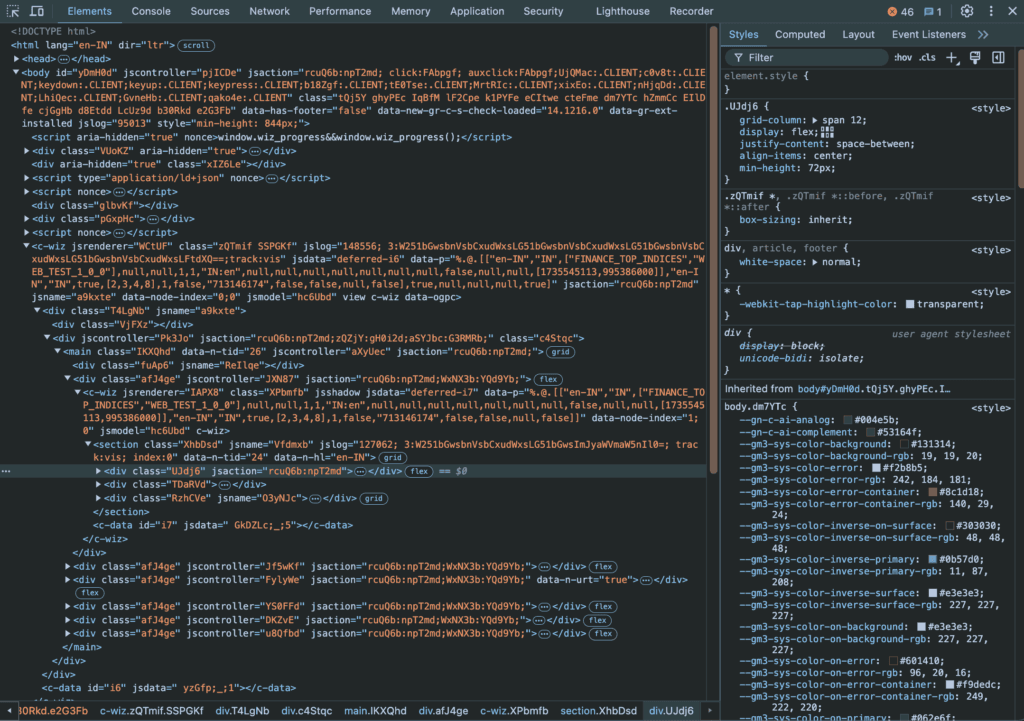
Task: Select c-data id i7 element row
Action: coord(222,525)
